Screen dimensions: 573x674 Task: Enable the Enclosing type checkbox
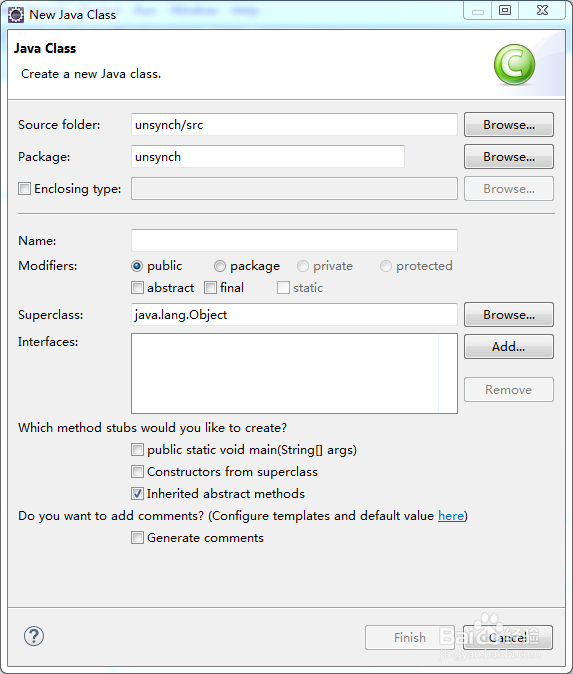25,189
